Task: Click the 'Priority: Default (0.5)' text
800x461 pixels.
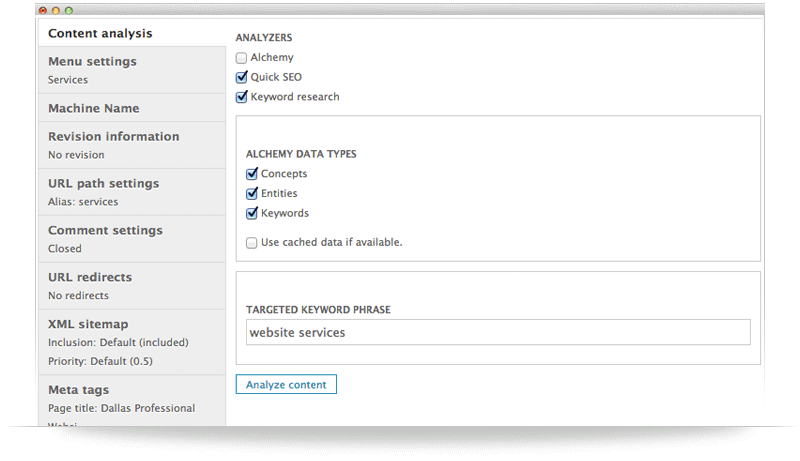Action: (x=101, y=361)
